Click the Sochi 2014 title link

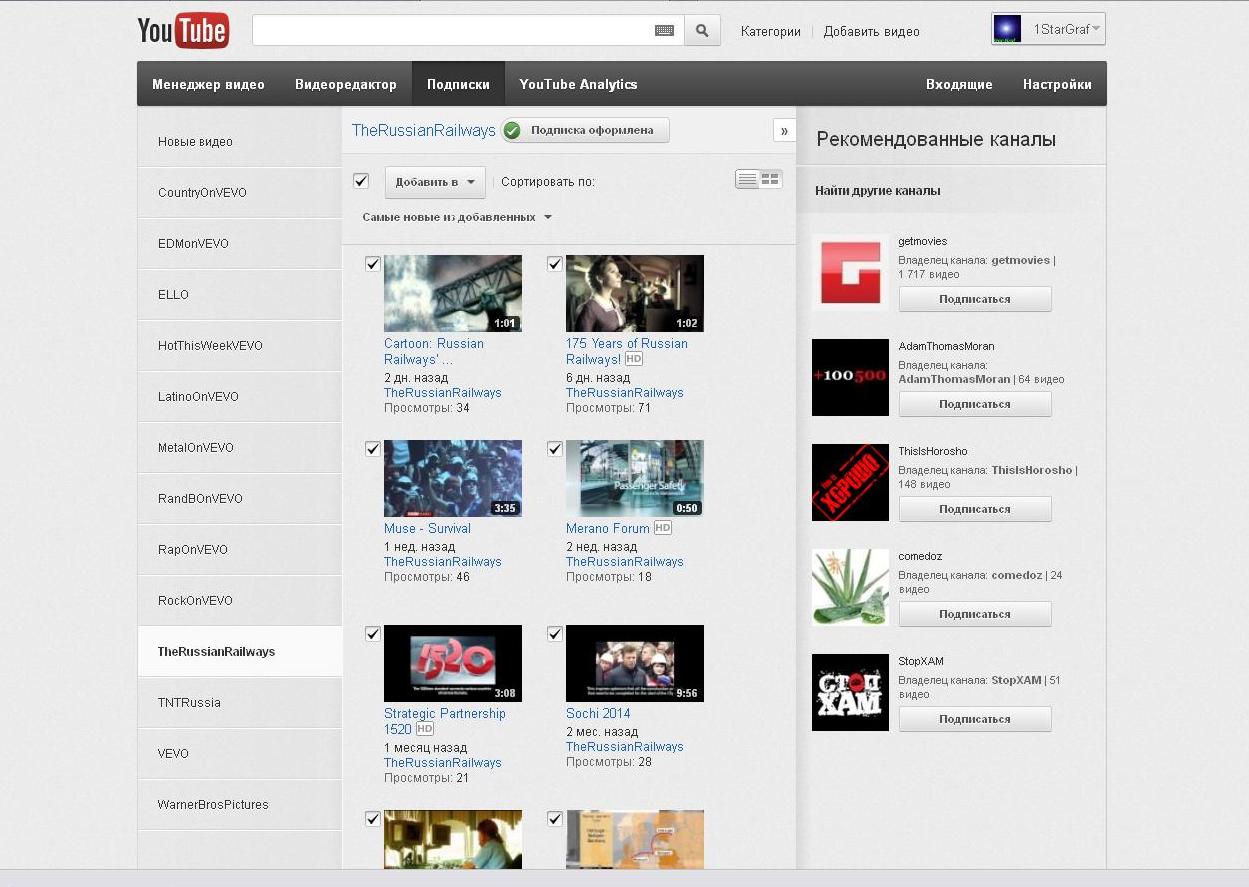(598, 713)
